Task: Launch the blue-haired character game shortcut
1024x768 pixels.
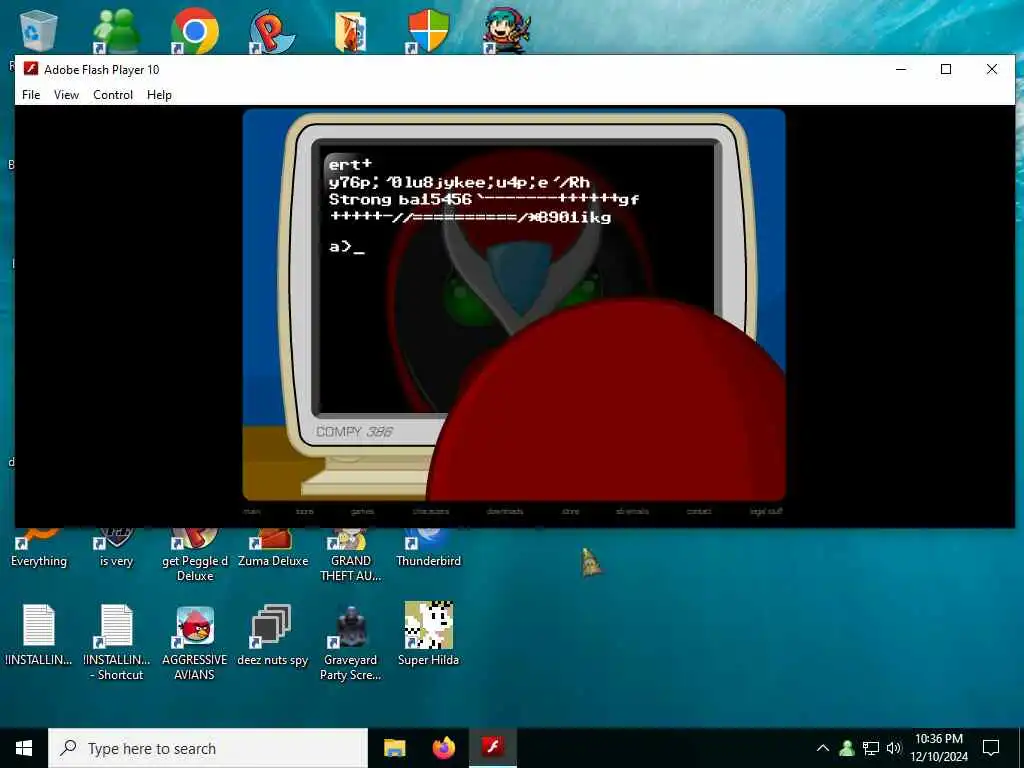Action: click(x=507, y=31)
